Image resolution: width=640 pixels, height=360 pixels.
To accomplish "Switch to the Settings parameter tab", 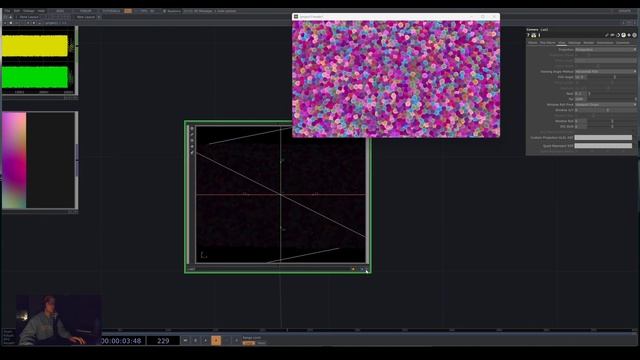I will pos(574,42).
